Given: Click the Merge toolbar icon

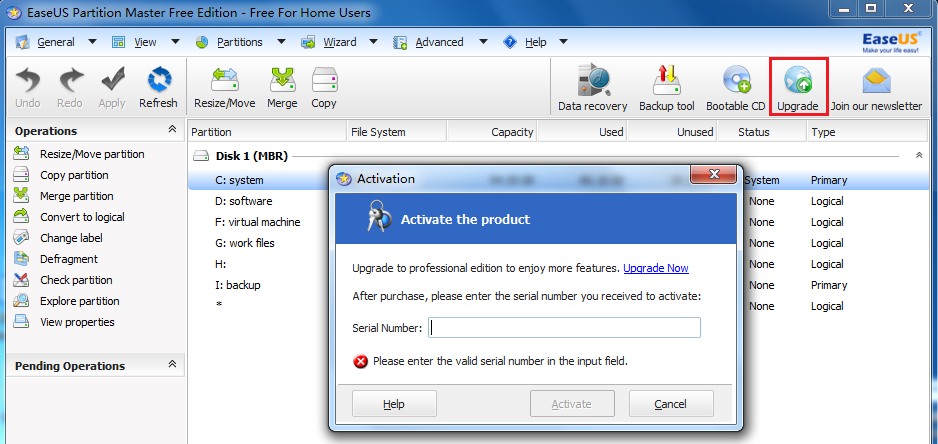Looking at the screenshot, I should [282, 81].
